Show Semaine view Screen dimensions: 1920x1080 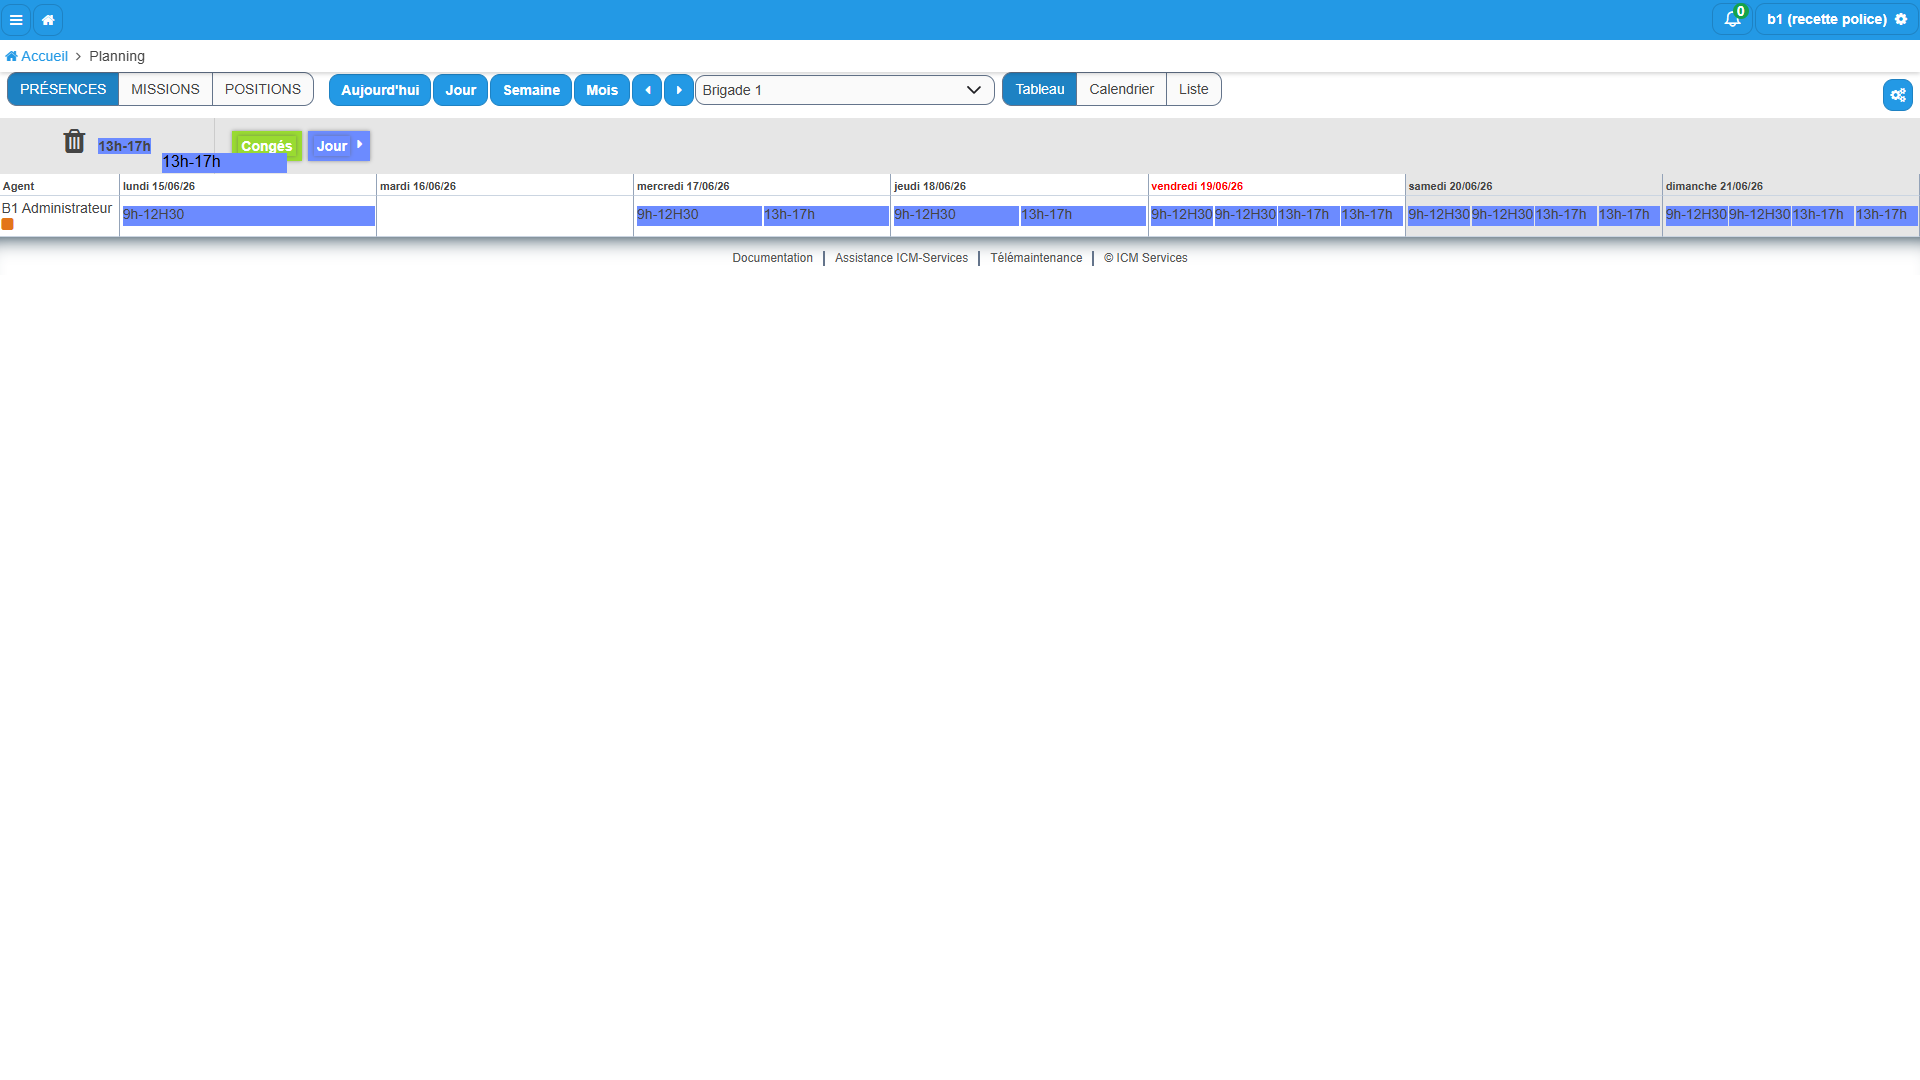[531, 90]
